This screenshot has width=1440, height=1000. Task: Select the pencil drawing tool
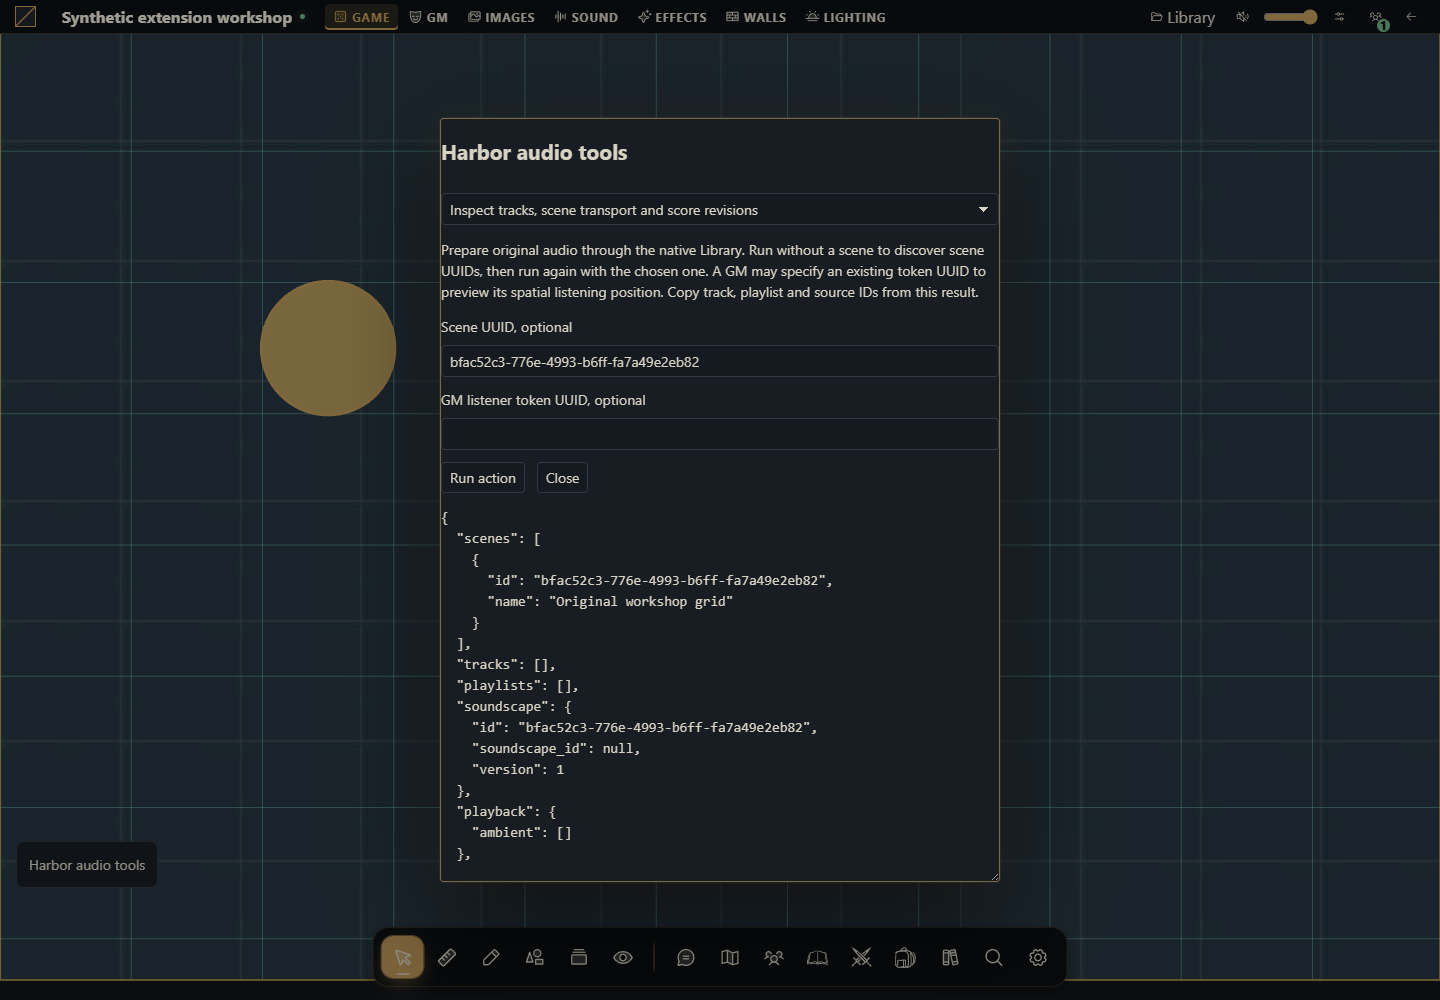(x=491, y=957)
